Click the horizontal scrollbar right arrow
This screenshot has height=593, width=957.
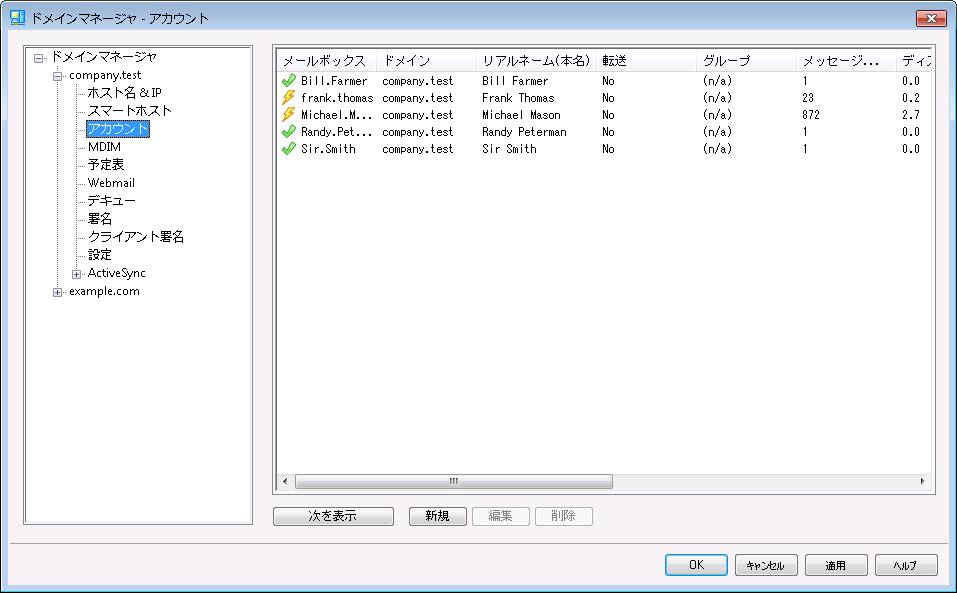(922, 481)
